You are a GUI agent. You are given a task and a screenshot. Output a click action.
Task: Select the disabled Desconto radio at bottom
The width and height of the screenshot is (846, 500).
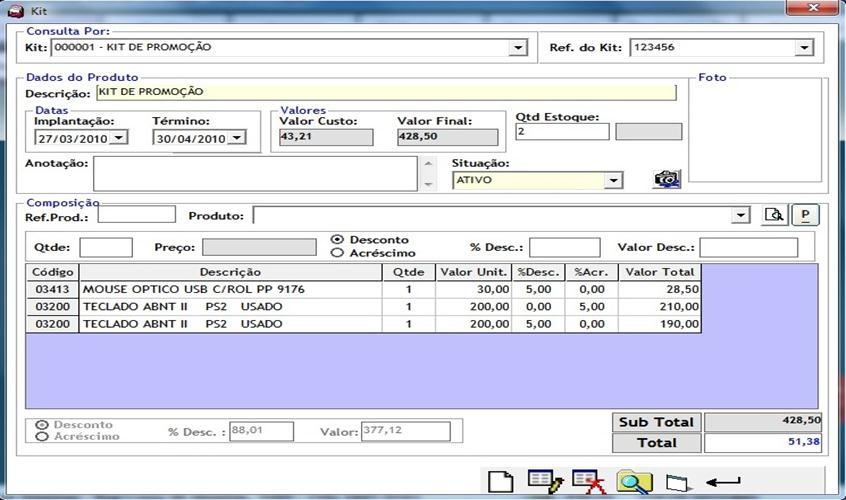pos(42,425)
